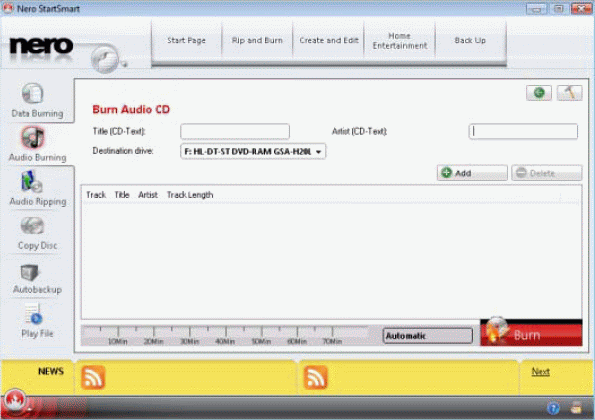Click the Artist (CD-Text) input field
This screenshot has height=420, width=595.
[523, 131]
